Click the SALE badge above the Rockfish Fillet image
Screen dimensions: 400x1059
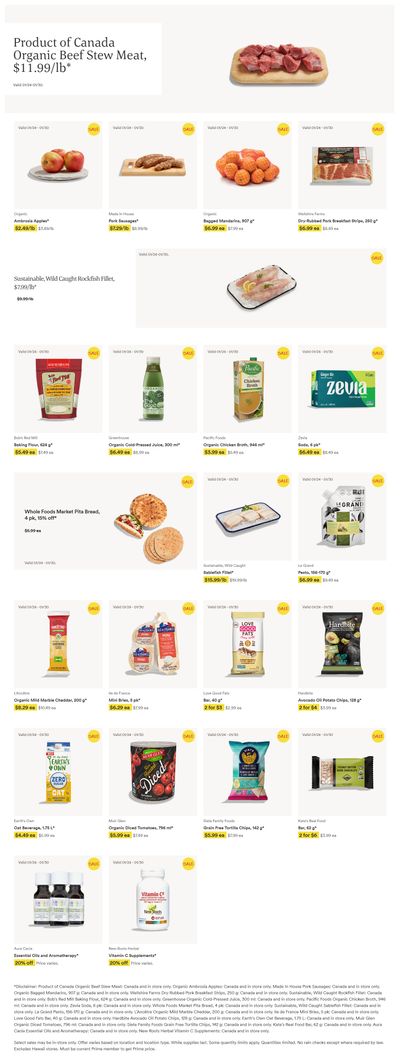(x=377, y=257)
